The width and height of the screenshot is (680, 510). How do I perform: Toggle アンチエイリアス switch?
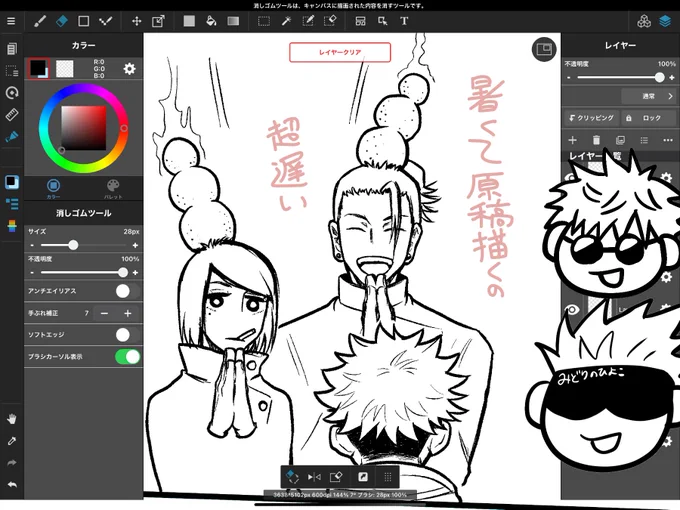click(x=128, y=291)
